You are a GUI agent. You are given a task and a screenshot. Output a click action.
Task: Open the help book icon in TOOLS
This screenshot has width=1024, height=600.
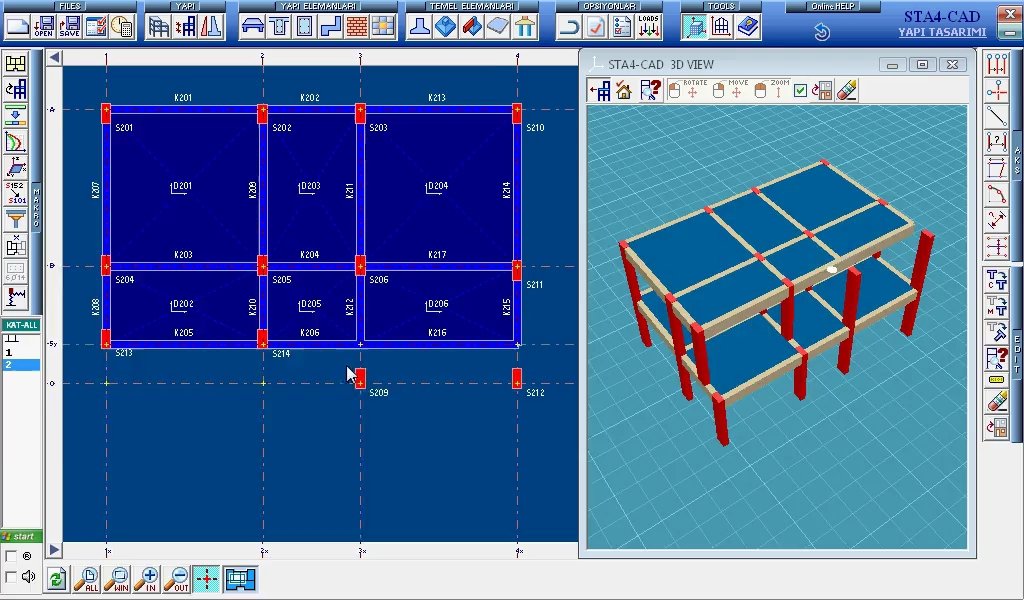point(748,27)
